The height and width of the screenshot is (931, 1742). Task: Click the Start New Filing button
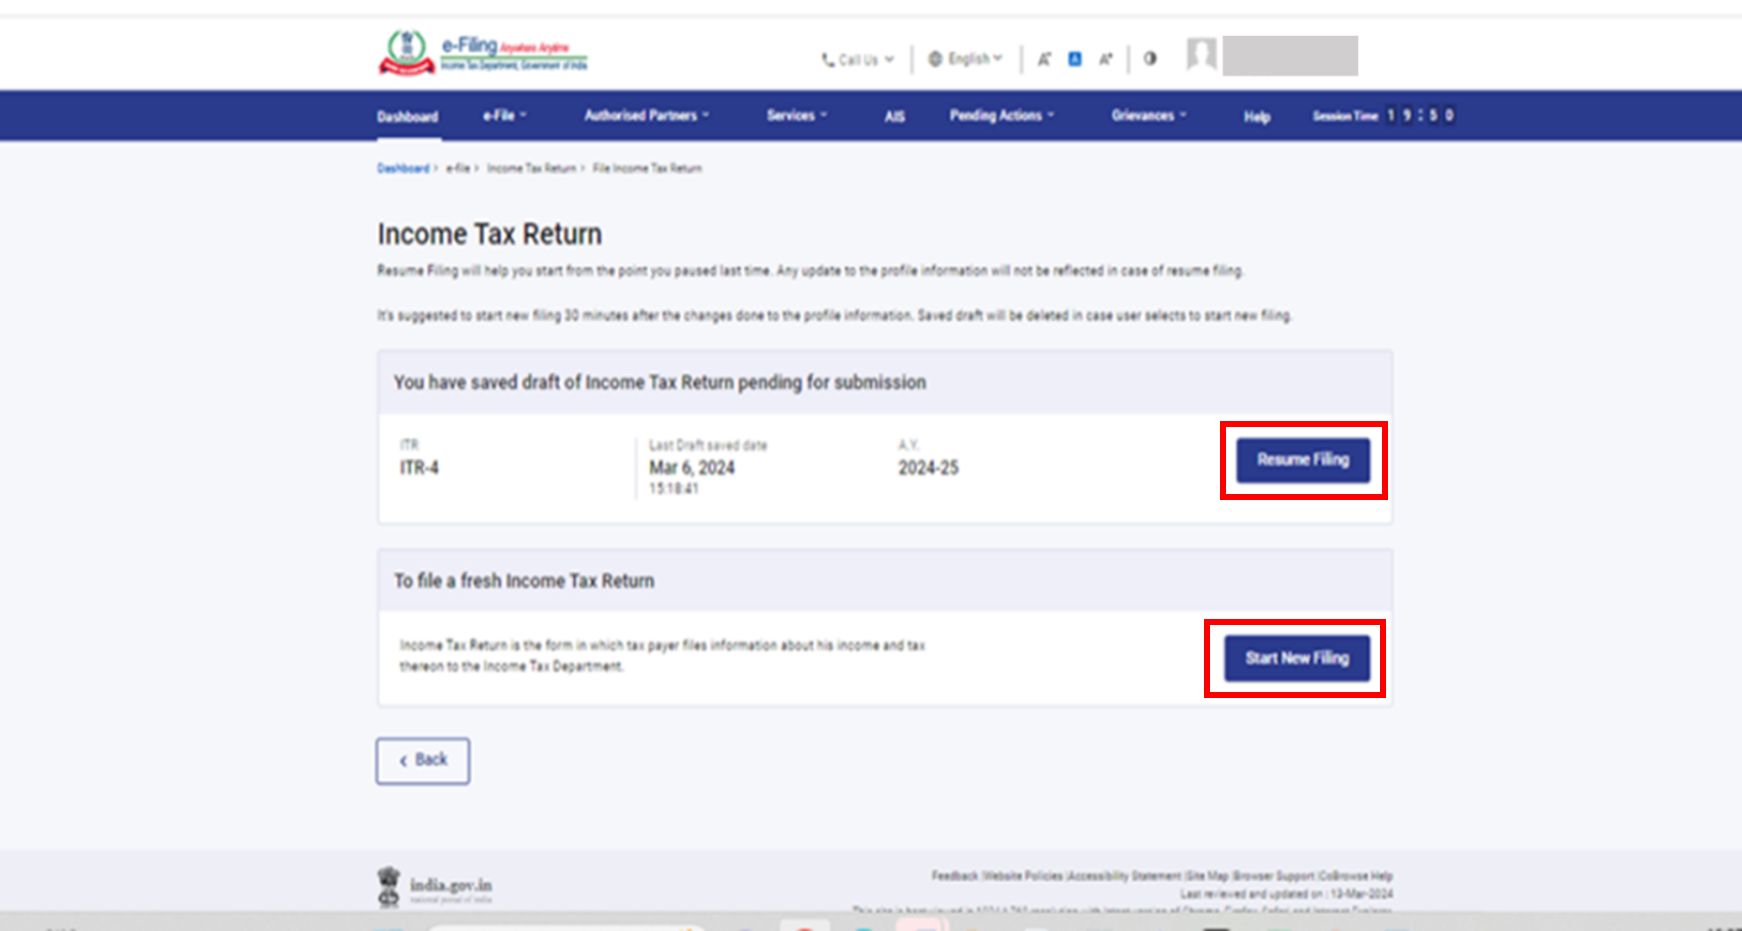click(x=1297, y=658)
